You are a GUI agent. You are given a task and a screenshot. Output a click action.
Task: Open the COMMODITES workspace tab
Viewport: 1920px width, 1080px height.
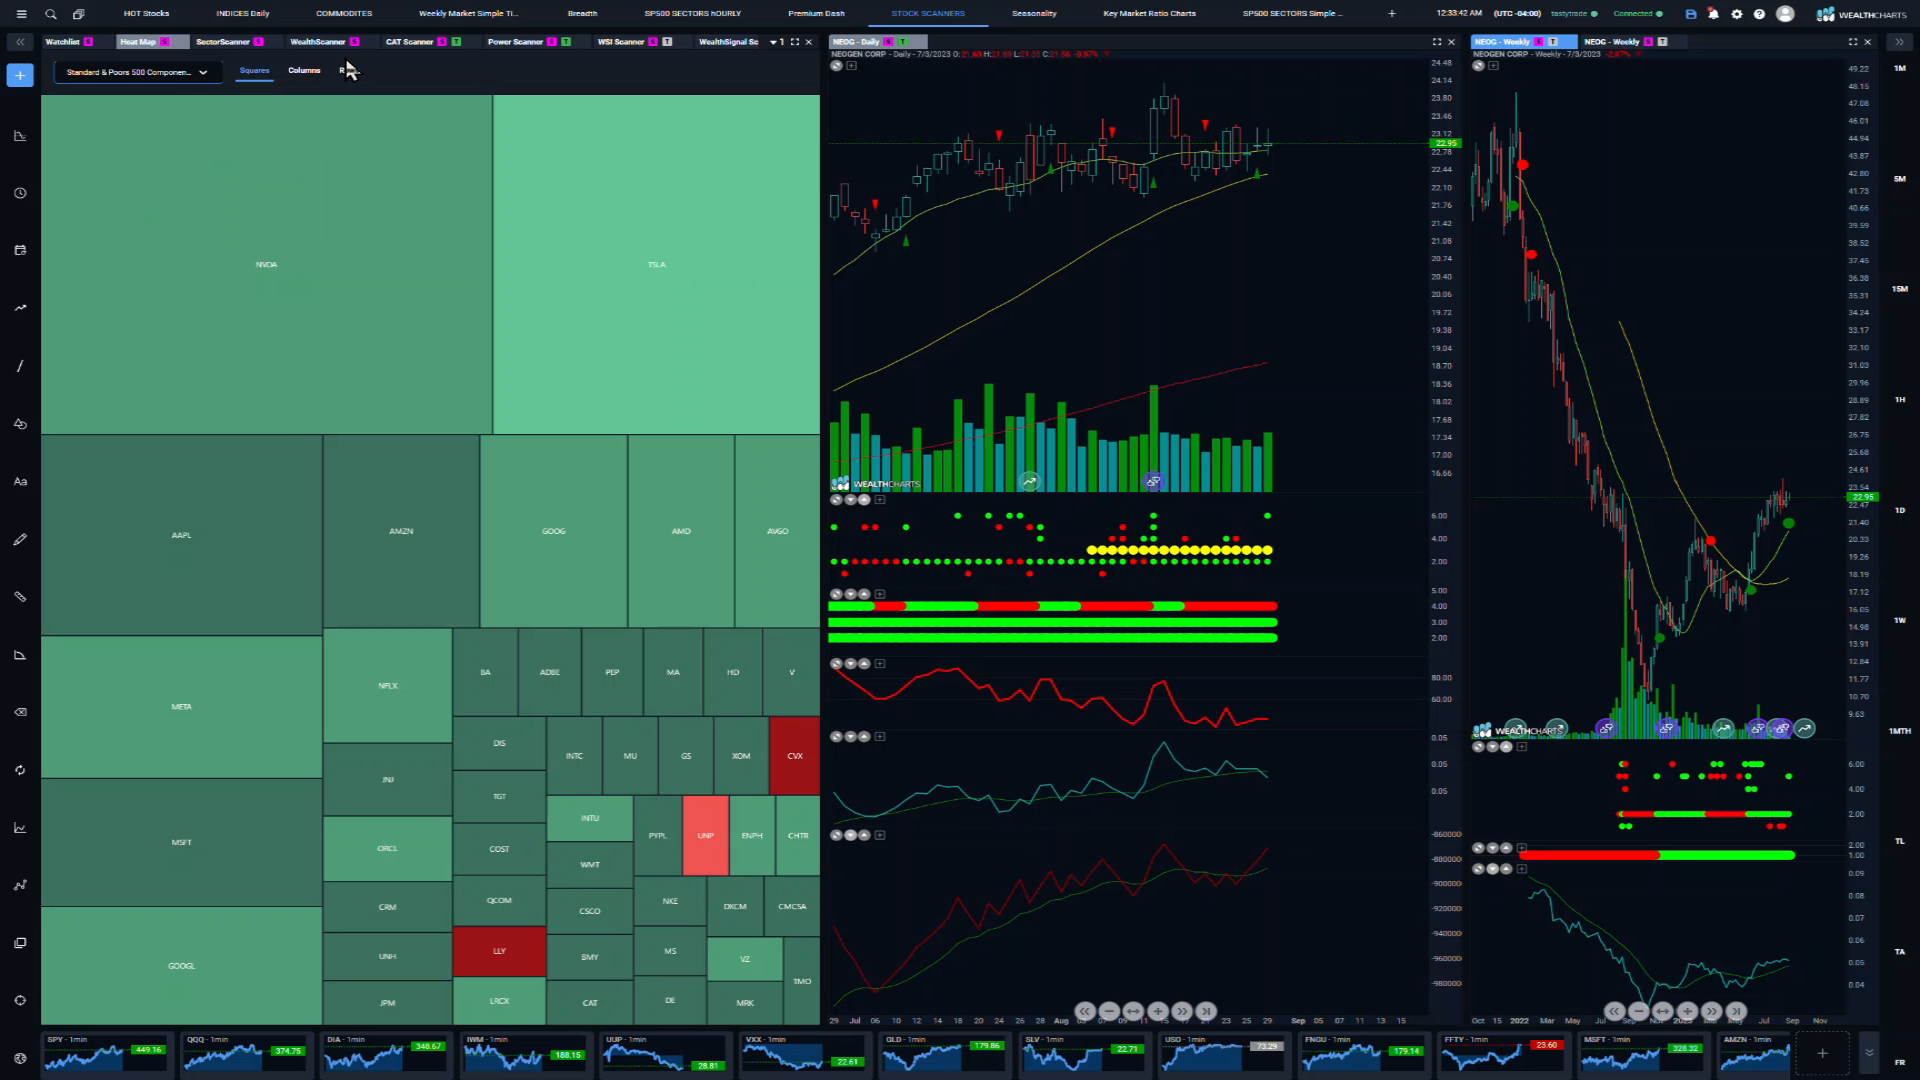[344, 14]
